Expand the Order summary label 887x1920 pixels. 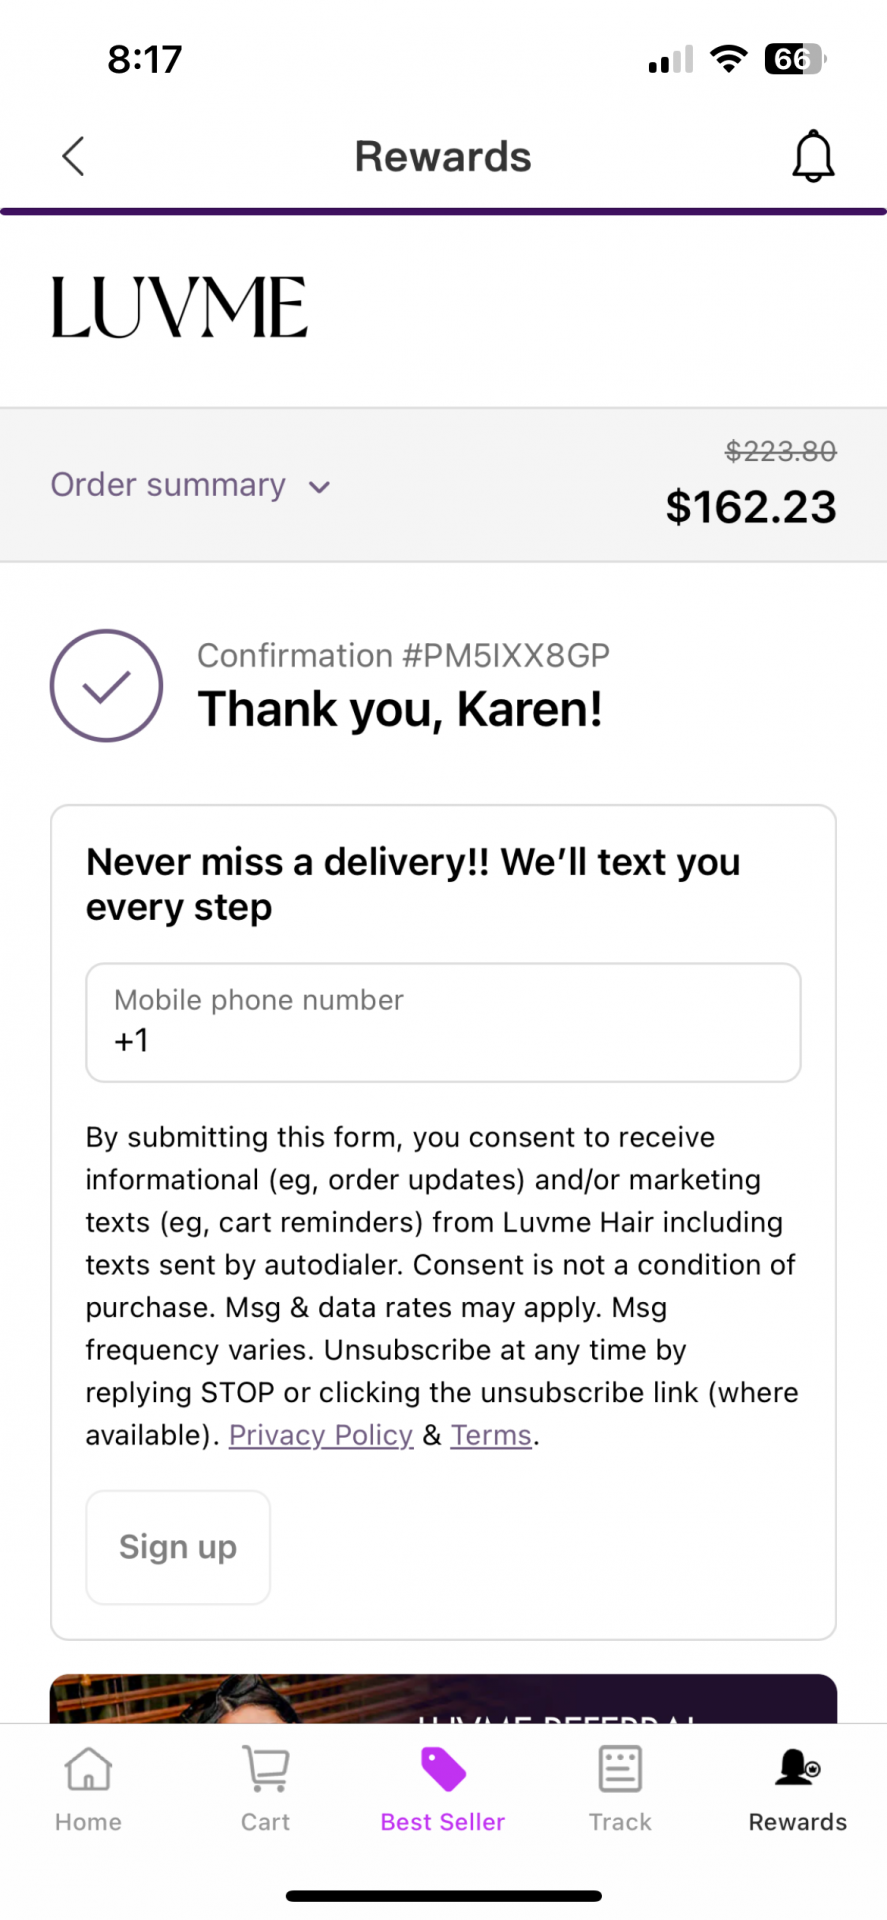168,485
